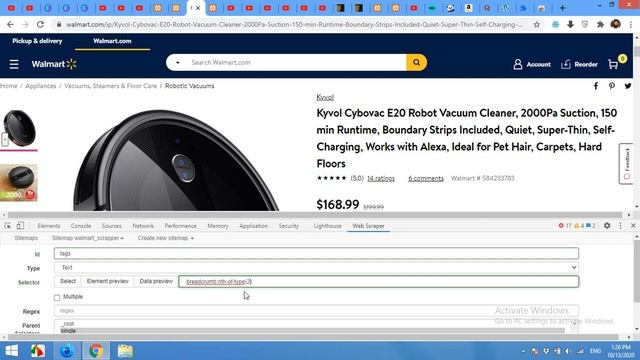Go to Home breadcrumb

point(9,86)
